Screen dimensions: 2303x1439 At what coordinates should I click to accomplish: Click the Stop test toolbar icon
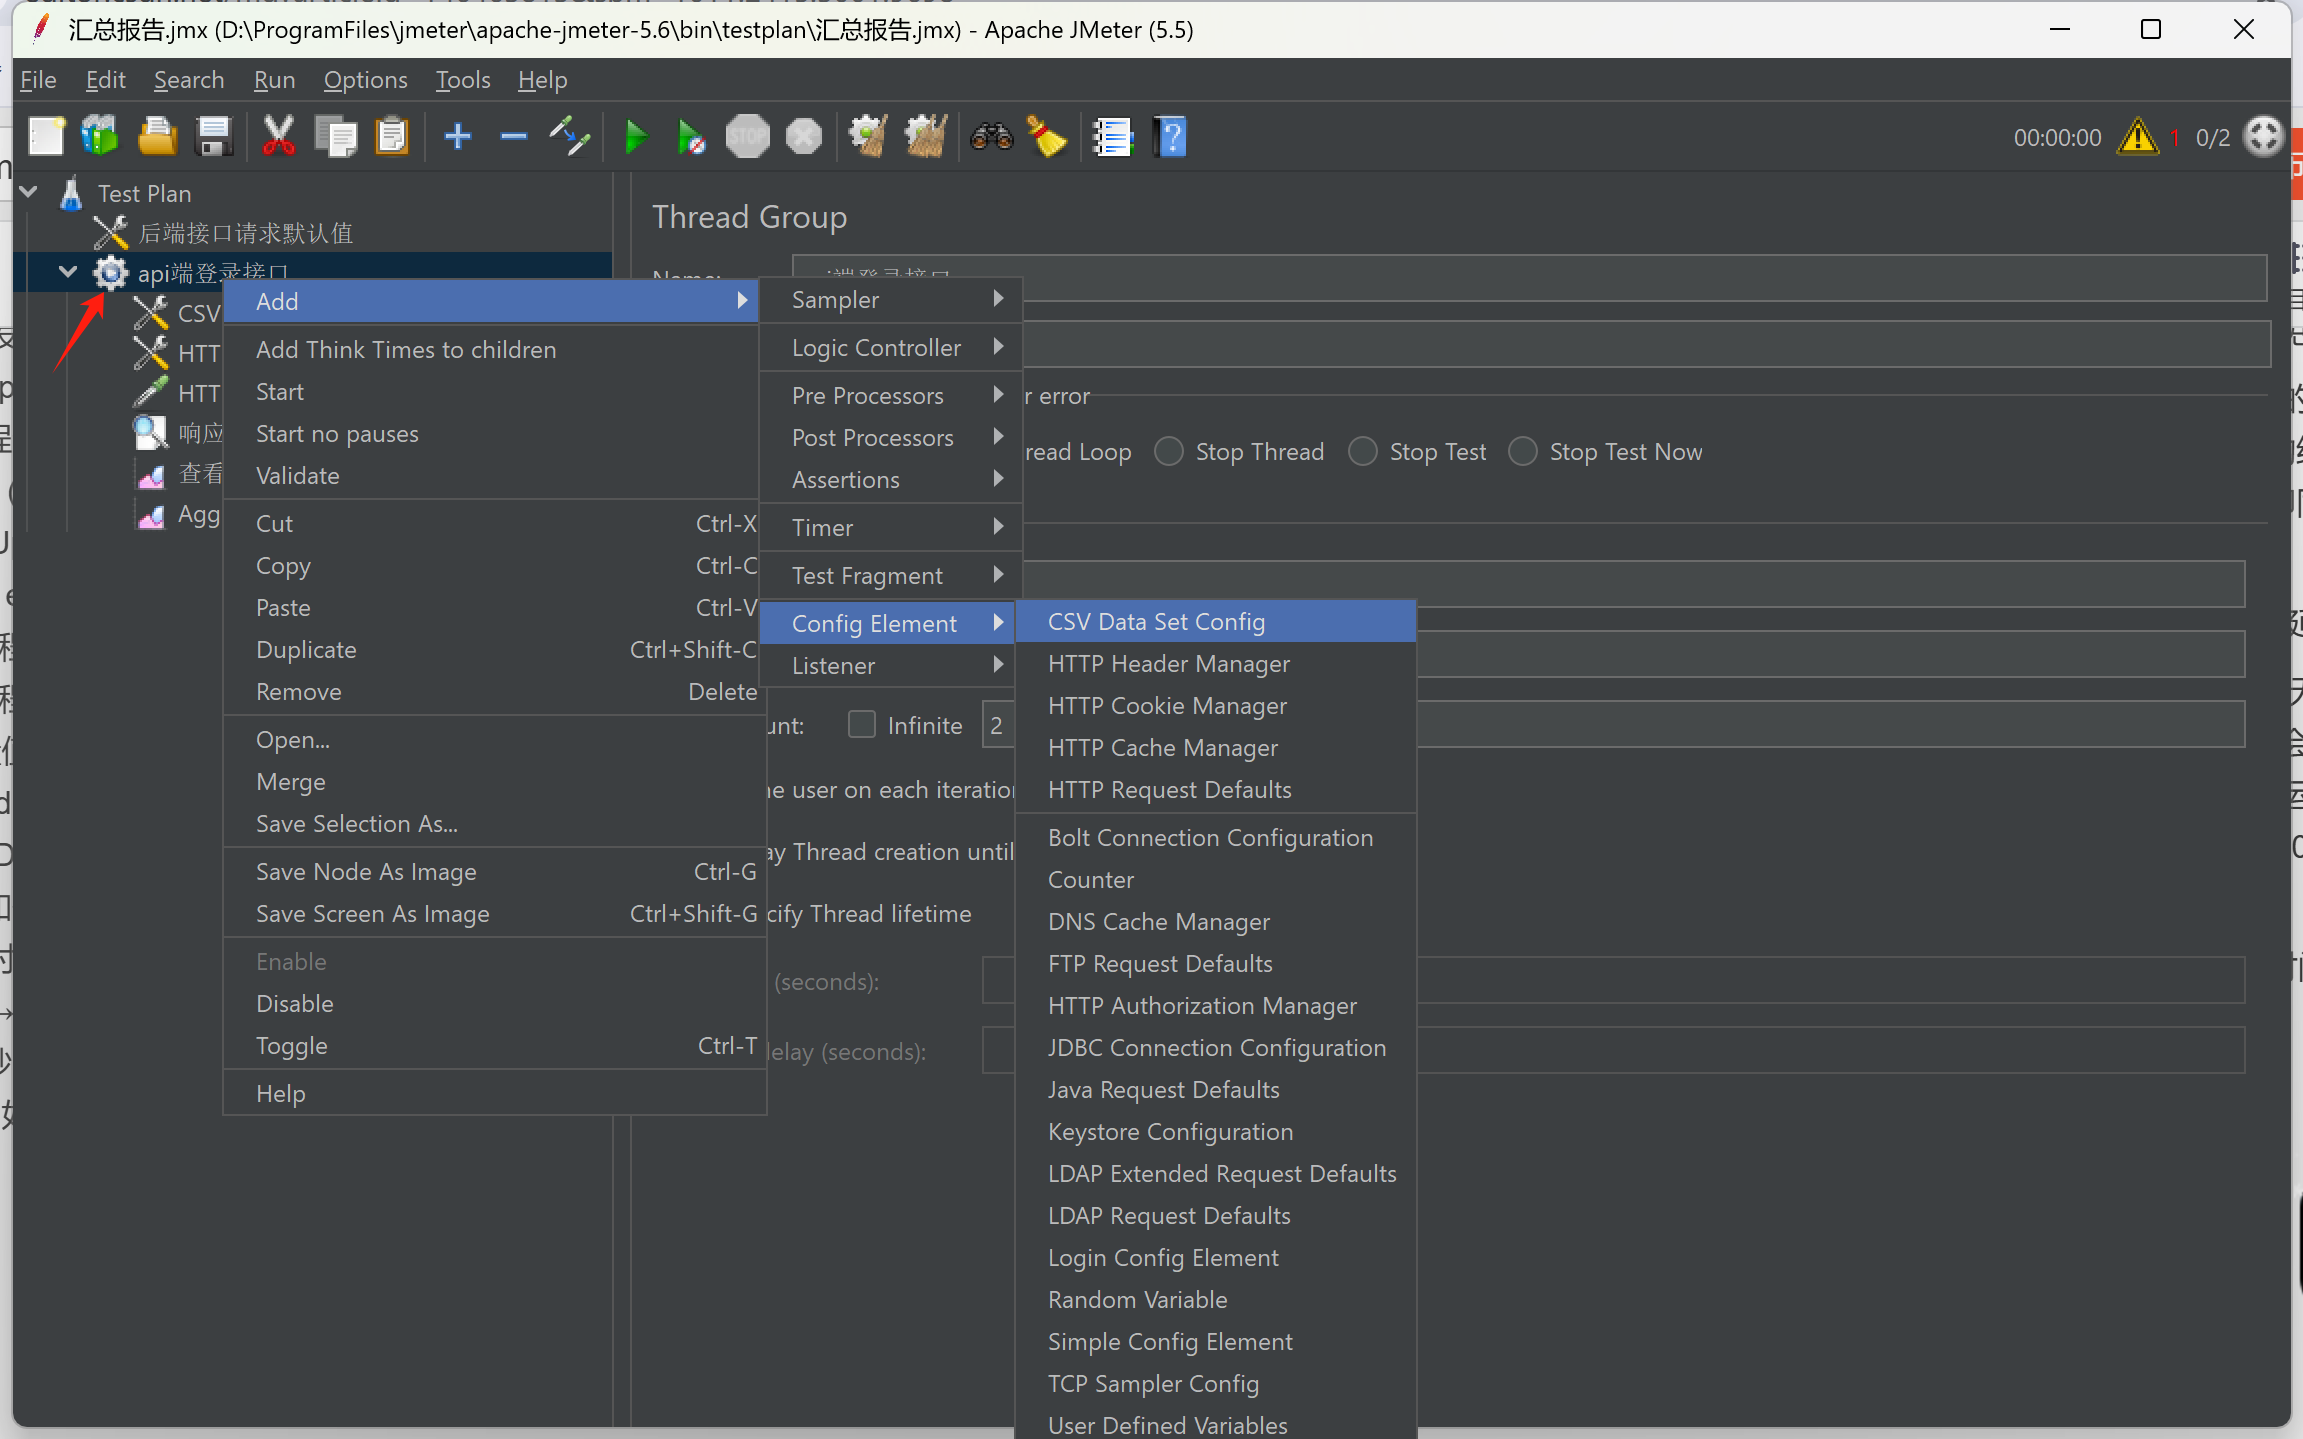tap(747, 137)
